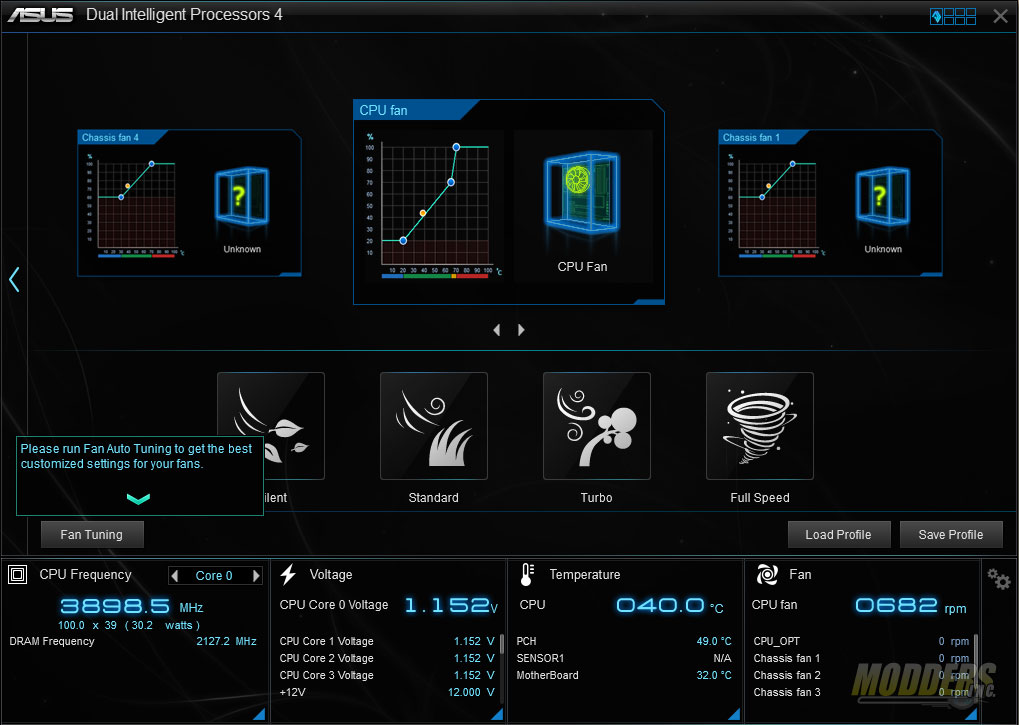Image resolution: width=1019 pixels, height=725 pixels.
Task: Open the Chassis fan 1 curve graph
Action: 777,205
